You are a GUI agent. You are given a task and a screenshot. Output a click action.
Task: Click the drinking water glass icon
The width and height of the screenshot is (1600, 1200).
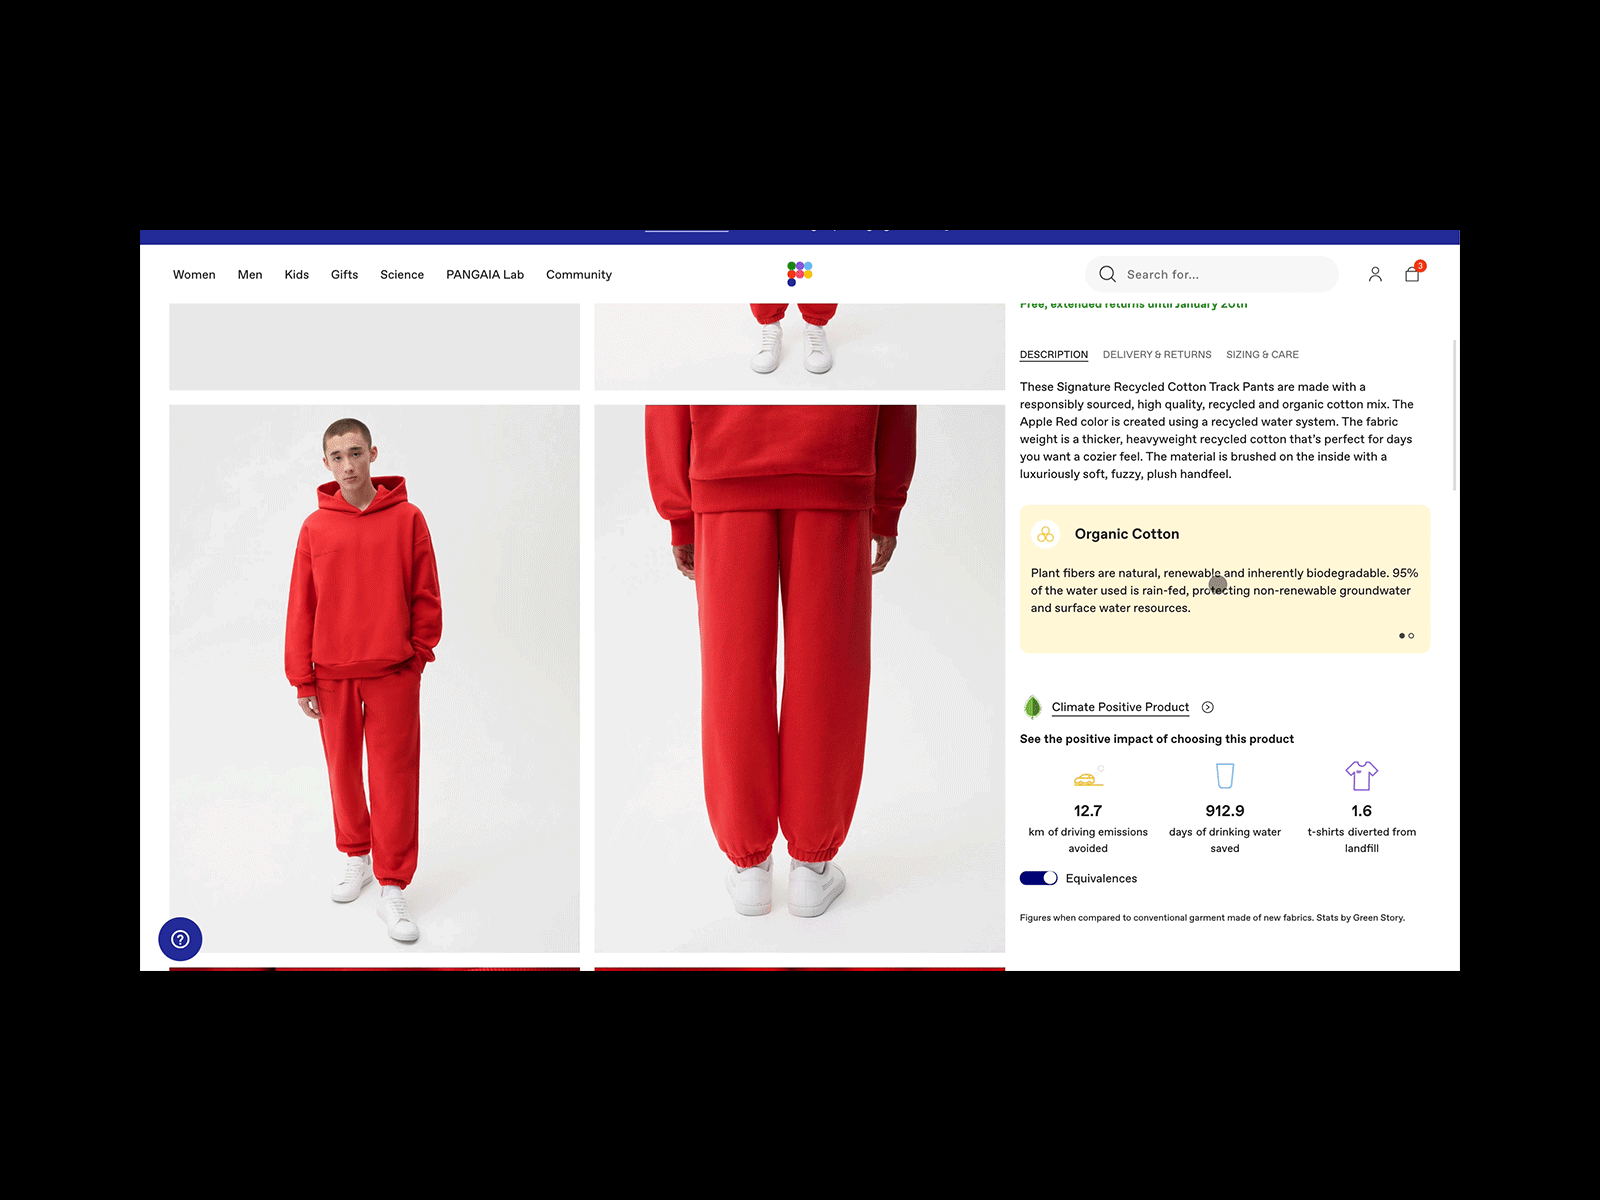pos(1225,776)
